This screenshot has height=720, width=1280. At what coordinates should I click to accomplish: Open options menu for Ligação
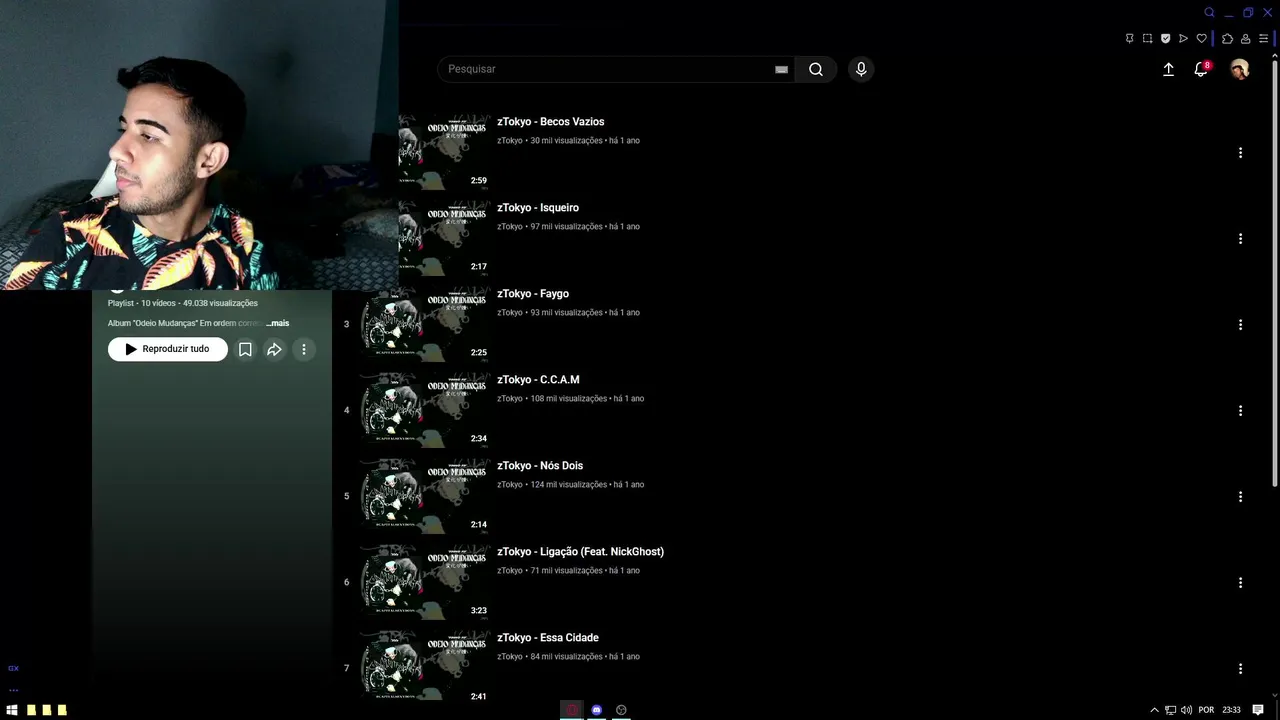tap(1240, 583)
